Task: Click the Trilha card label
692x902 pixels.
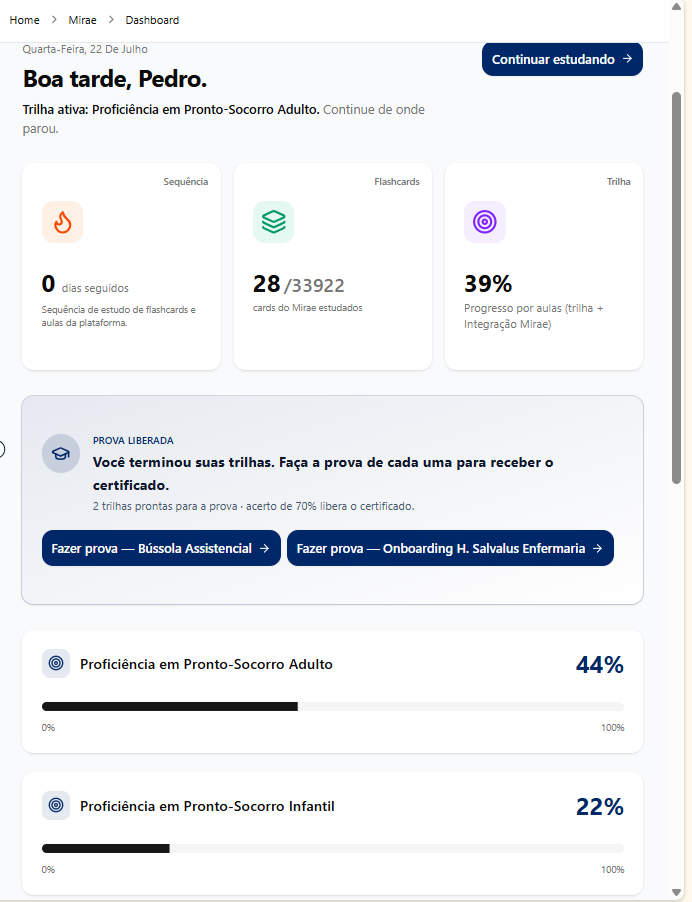Action: (x=618, y=182)
